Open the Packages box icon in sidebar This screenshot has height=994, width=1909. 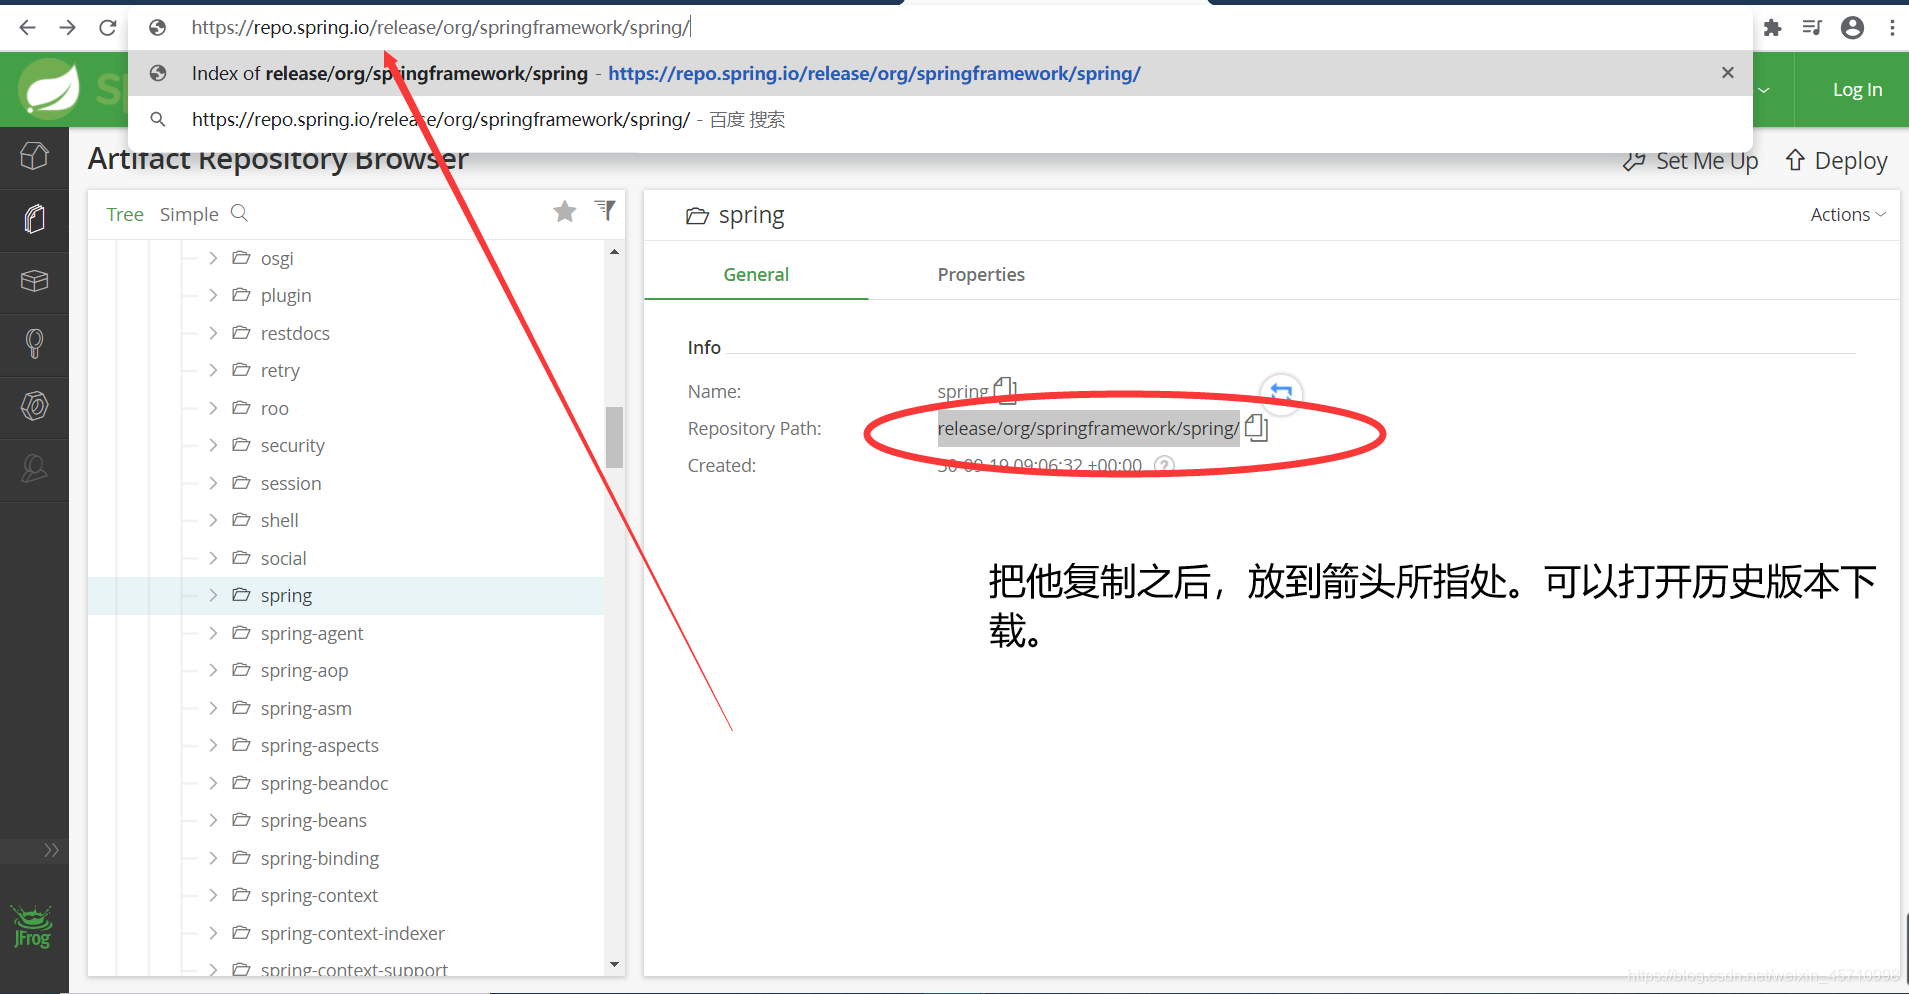(x=34, y=281)
